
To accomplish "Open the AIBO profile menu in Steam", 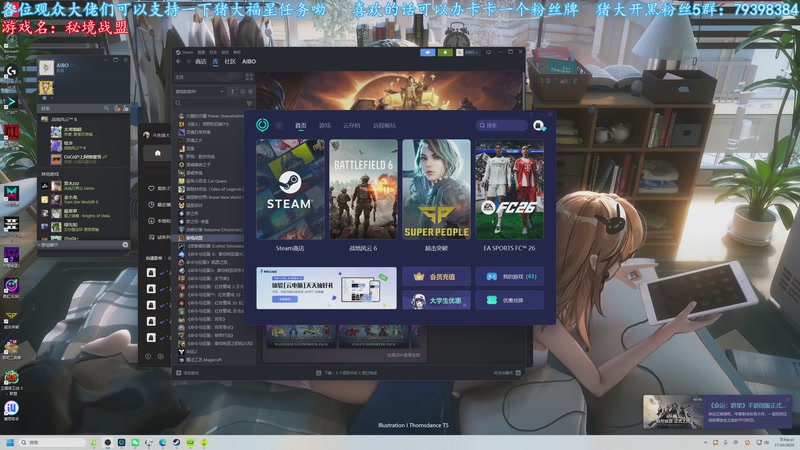I will coord(249,62).
